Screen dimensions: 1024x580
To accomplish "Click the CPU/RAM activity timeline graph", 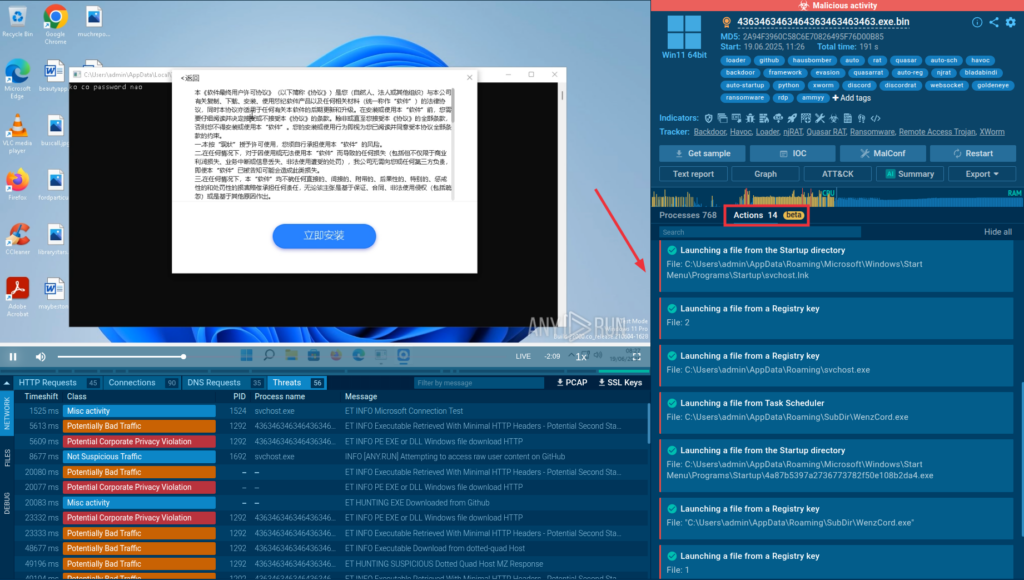I will click(x=837, y=198).
